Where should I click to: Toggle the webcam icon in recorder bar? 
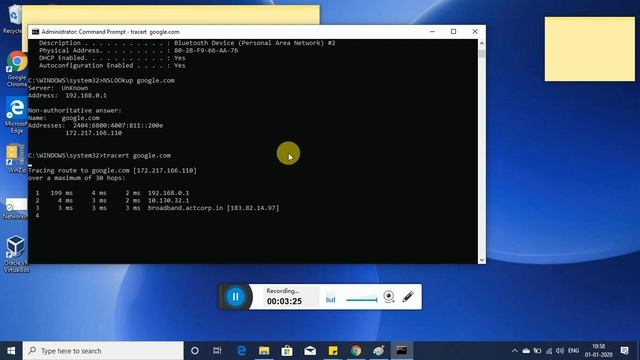389,297
